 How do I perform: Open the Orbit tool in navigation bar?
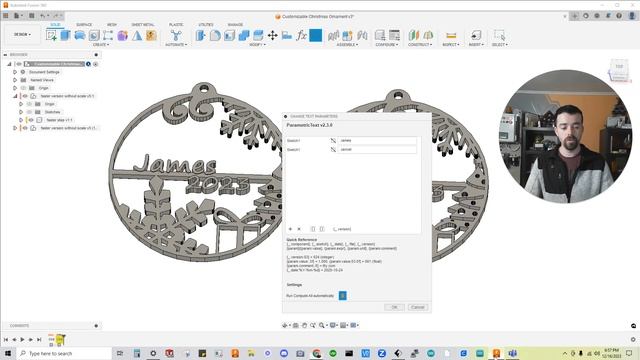[285, 325]
